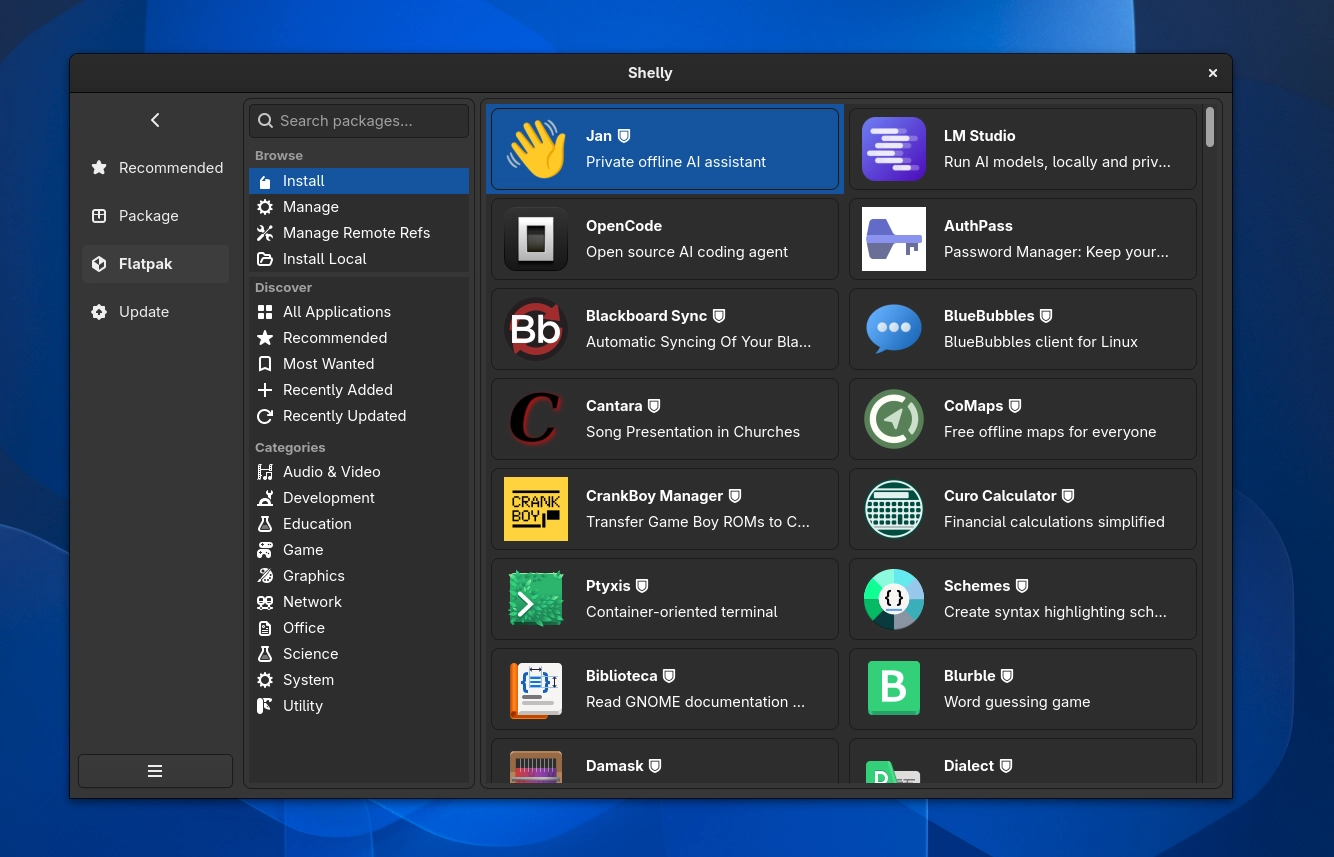Browse the Development category
This screenshot has width=1334, height=857.
pyautogui.click(x=359, y=498)
